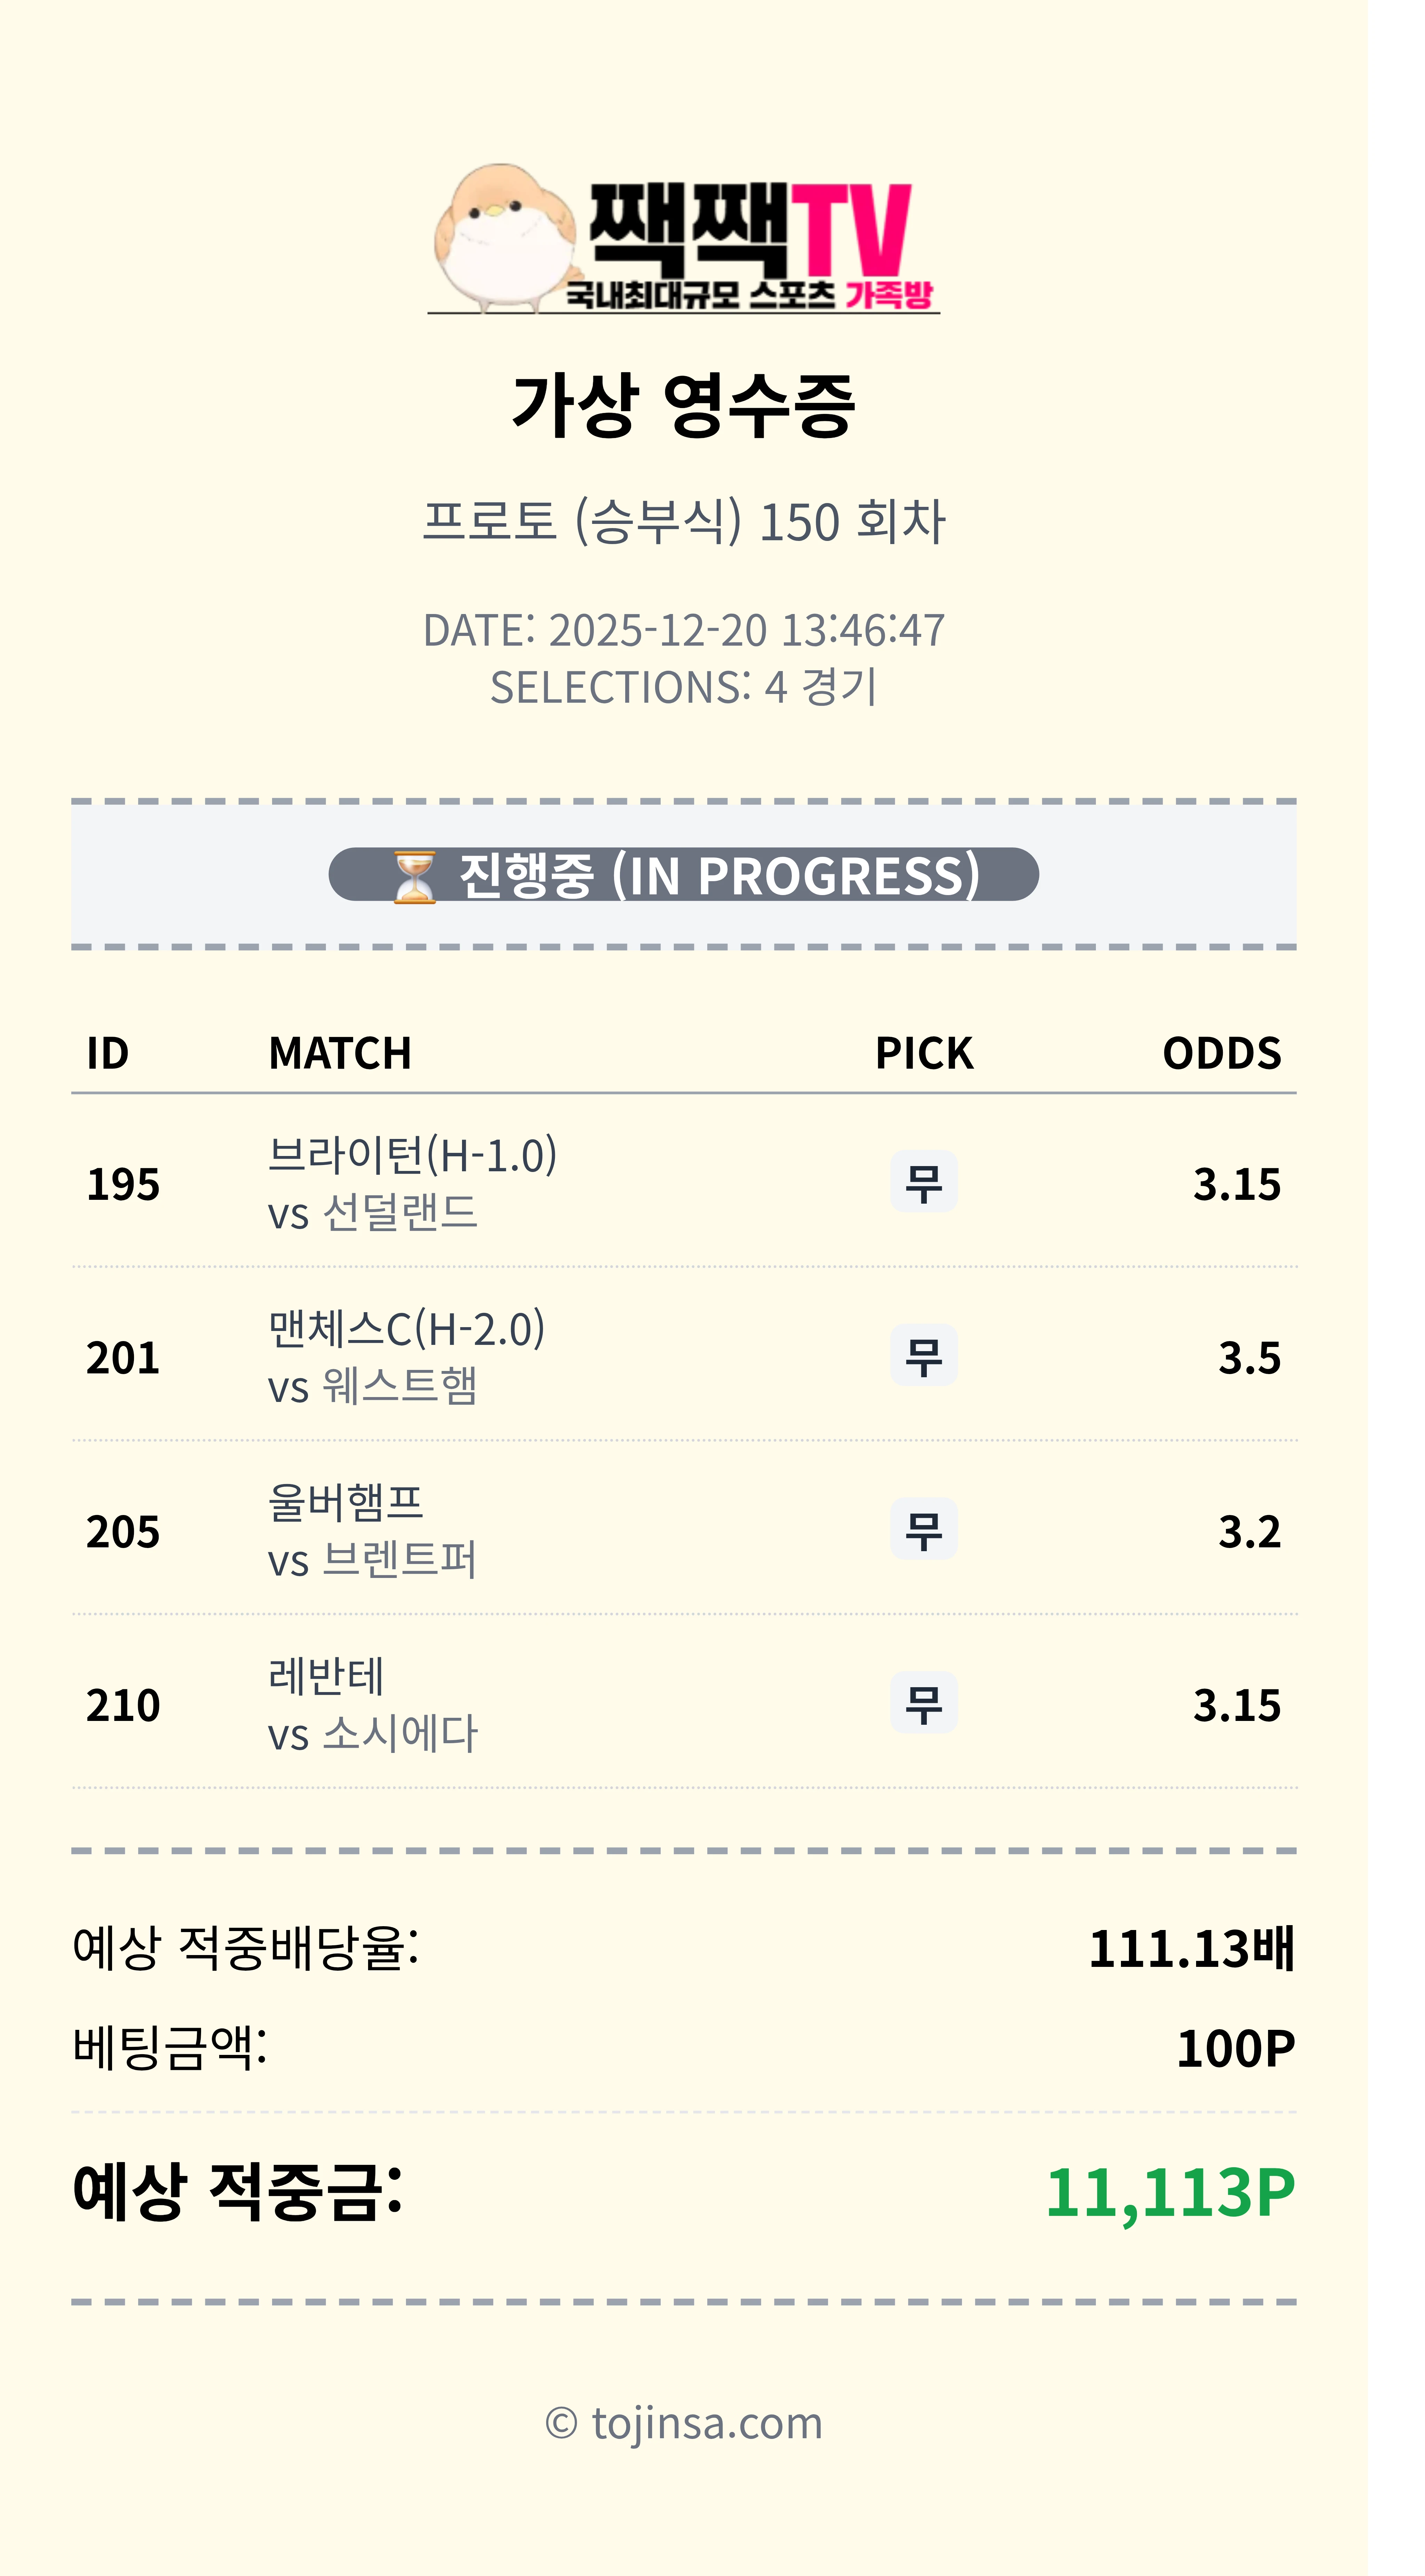Select the 브라이턴(H-1.0) match name

[x=412, y=1155]
